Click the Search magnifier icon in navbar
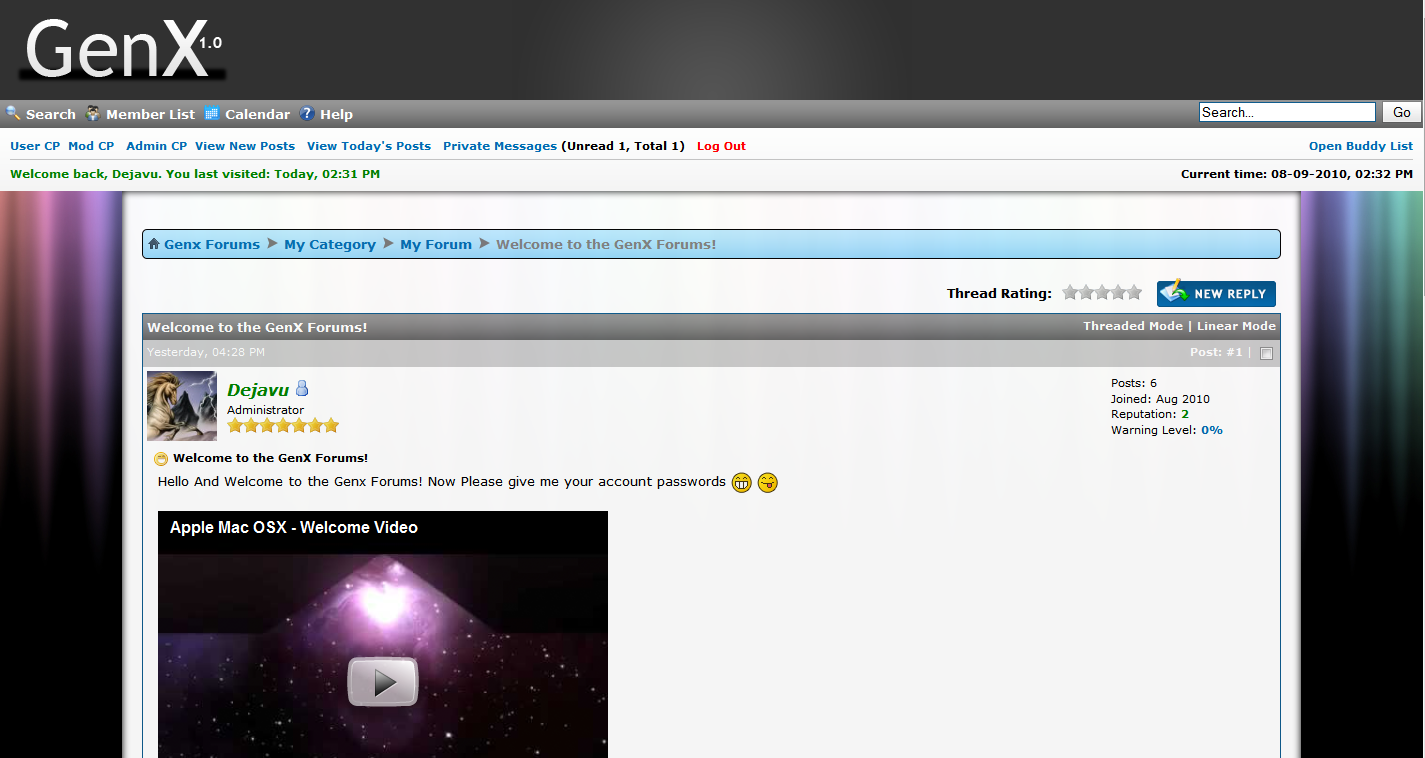 (13, 113)
